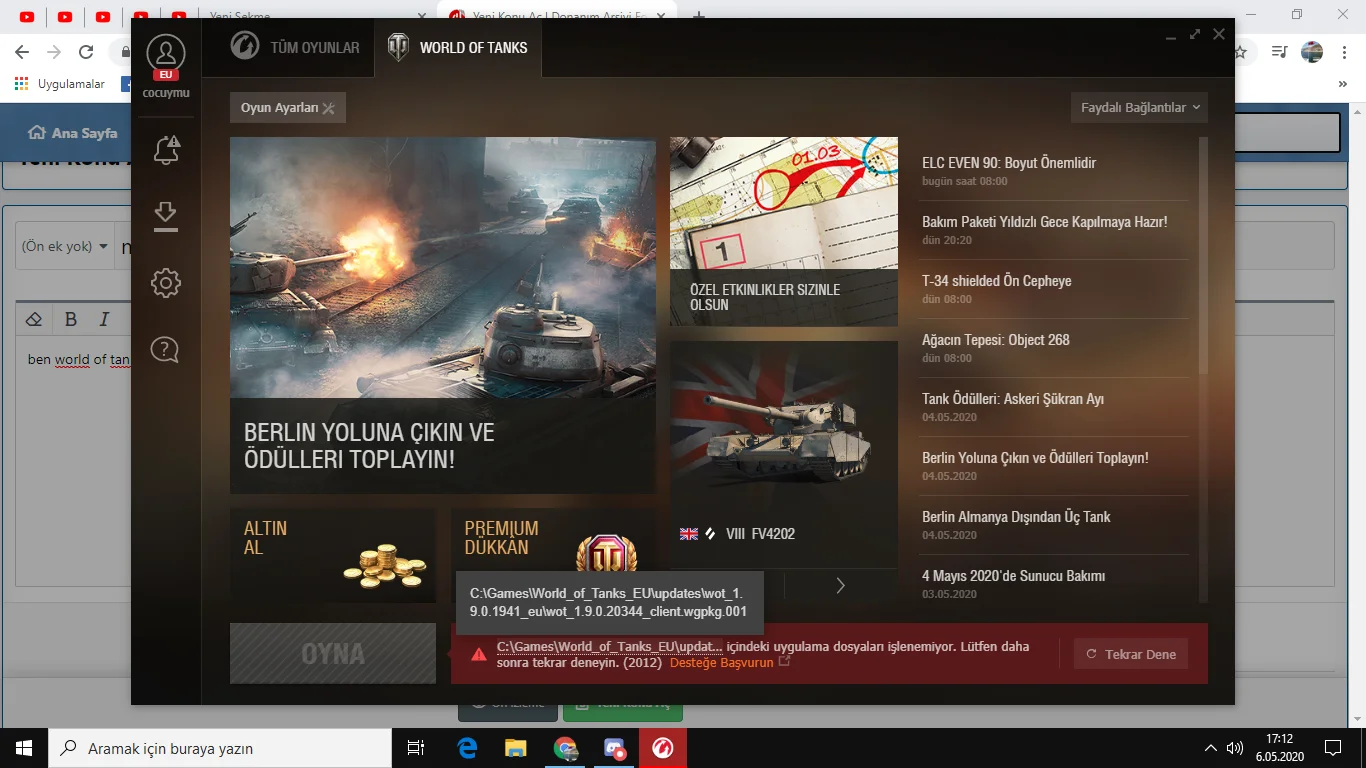
Task: Open Task View on the taskbar
Action: point(416,748)
